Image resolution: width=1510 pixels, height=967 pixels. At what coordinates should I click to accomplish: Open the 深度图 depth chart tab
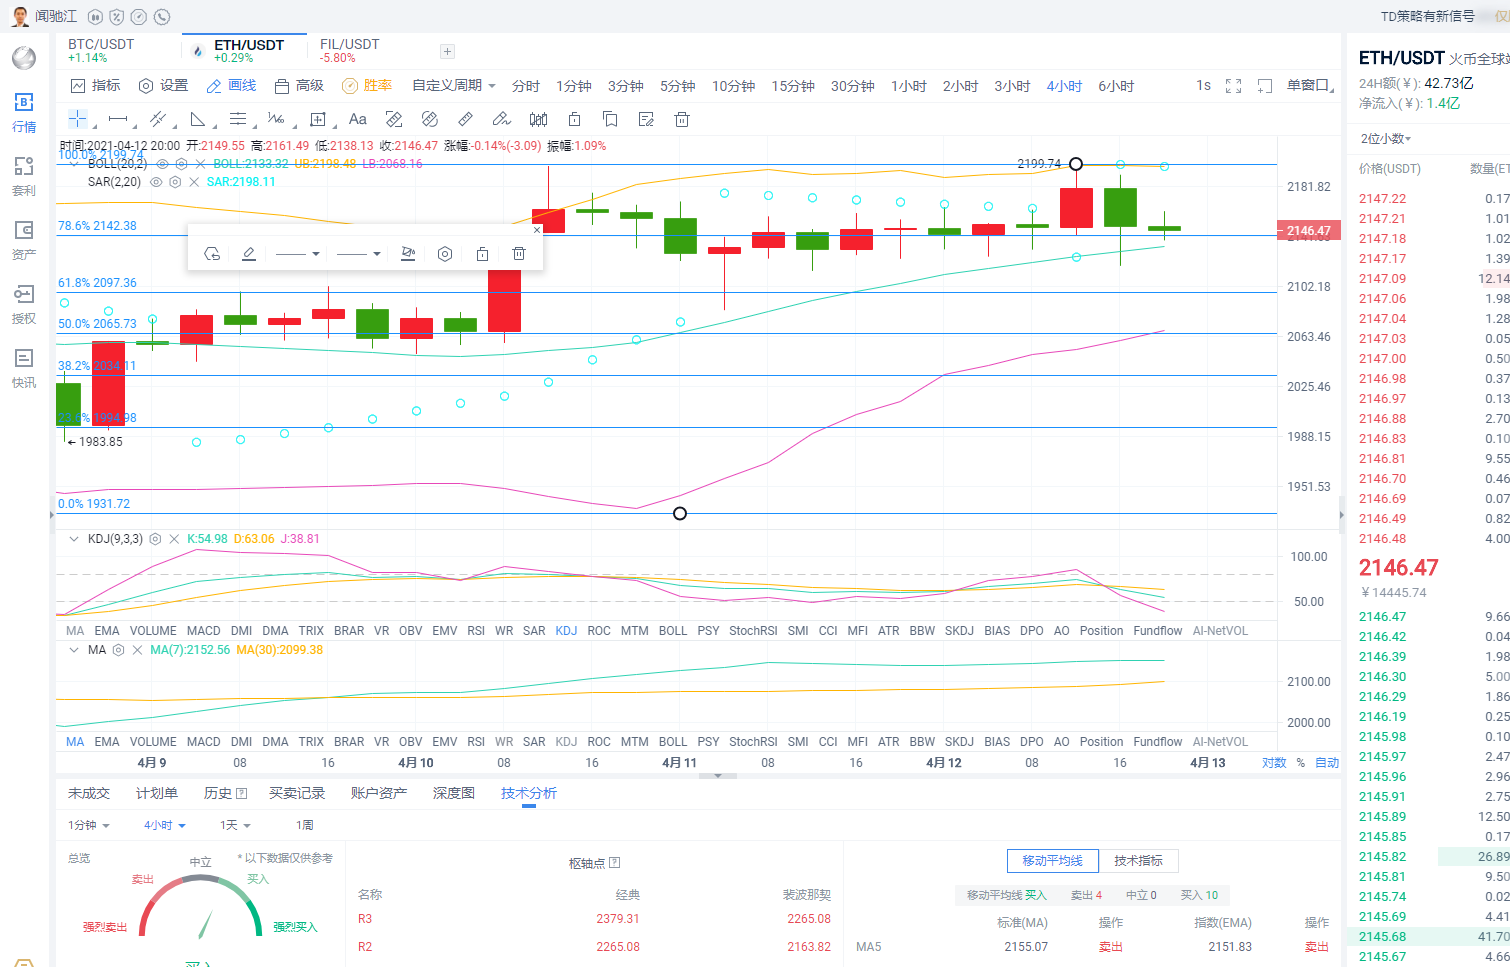point(453,793)
